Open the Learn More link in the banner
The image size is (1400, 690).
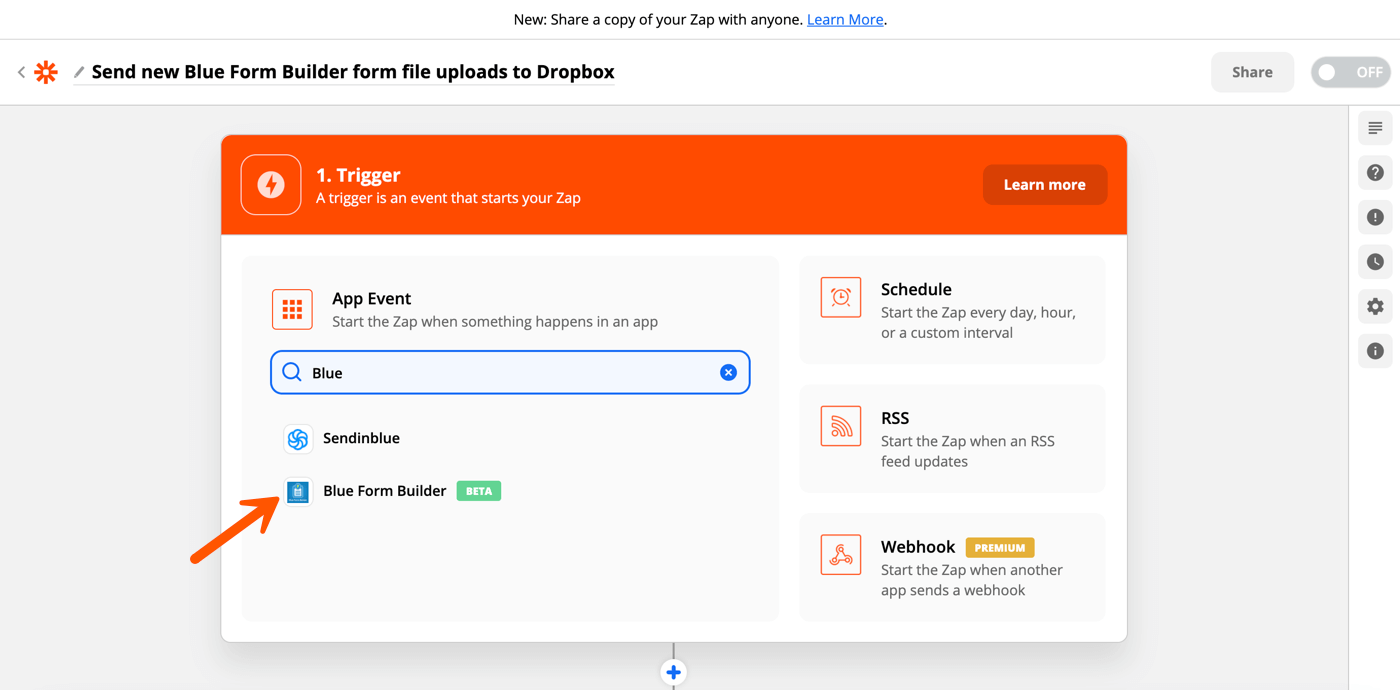point(844,19)
